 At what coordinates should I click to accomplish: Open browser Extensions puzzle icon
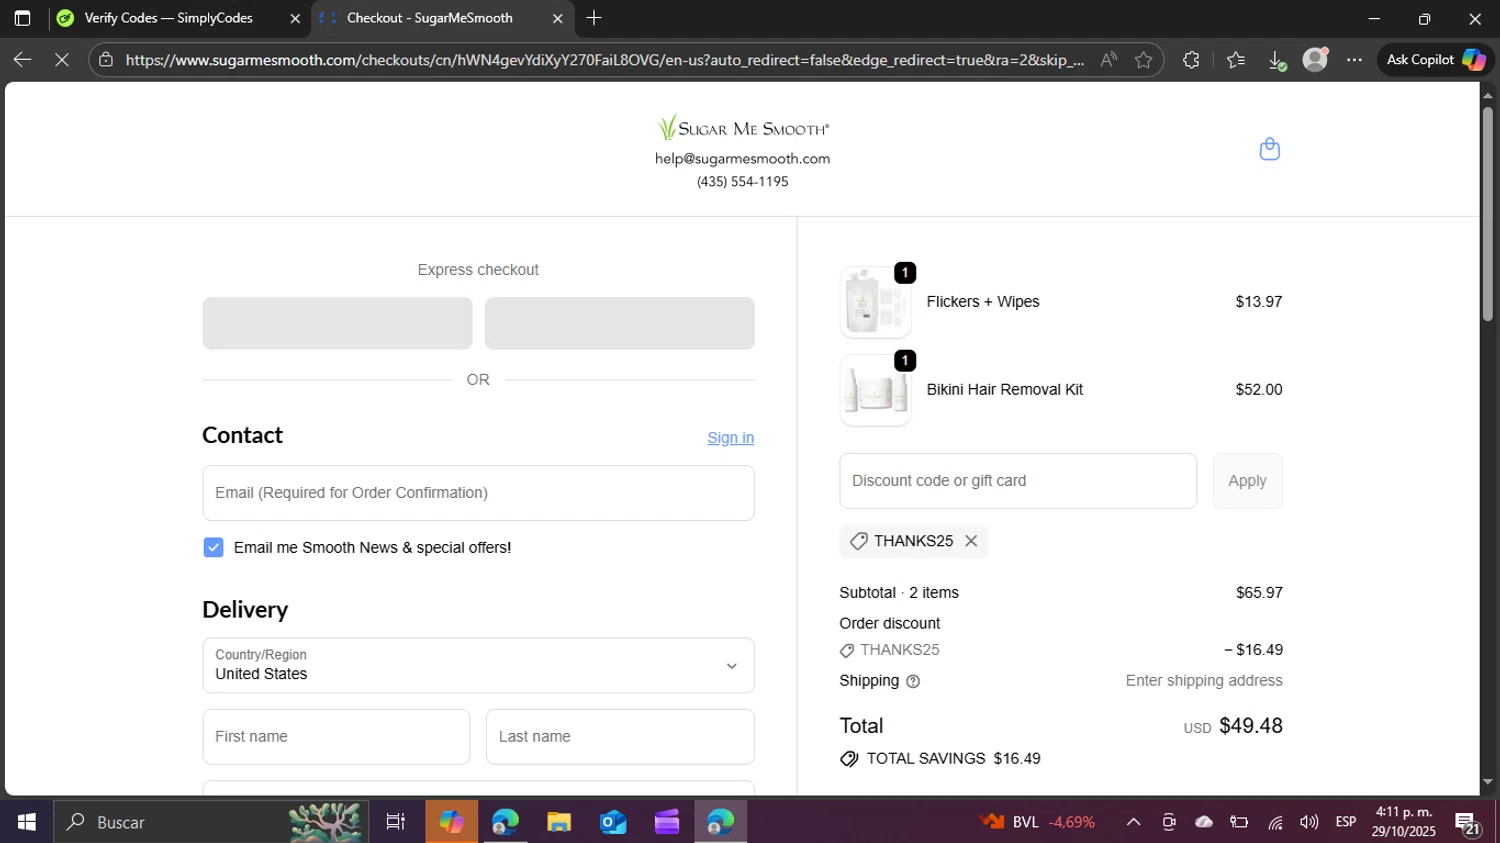[x=1190, y=60]
